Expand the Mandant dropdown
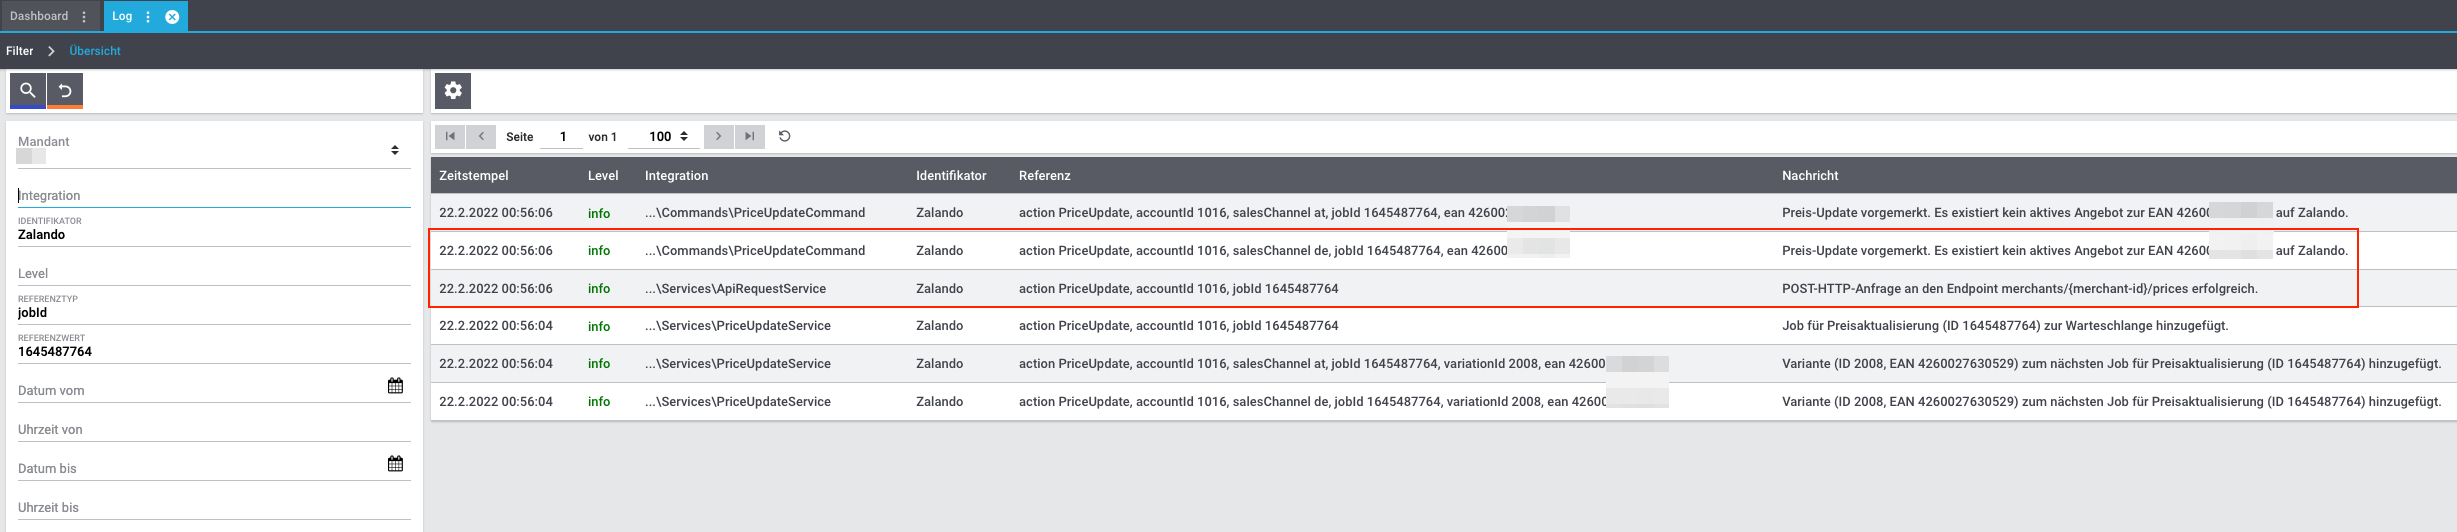Screen dimensions: 2457x532 pyautogui.click(x=395, y=150)
